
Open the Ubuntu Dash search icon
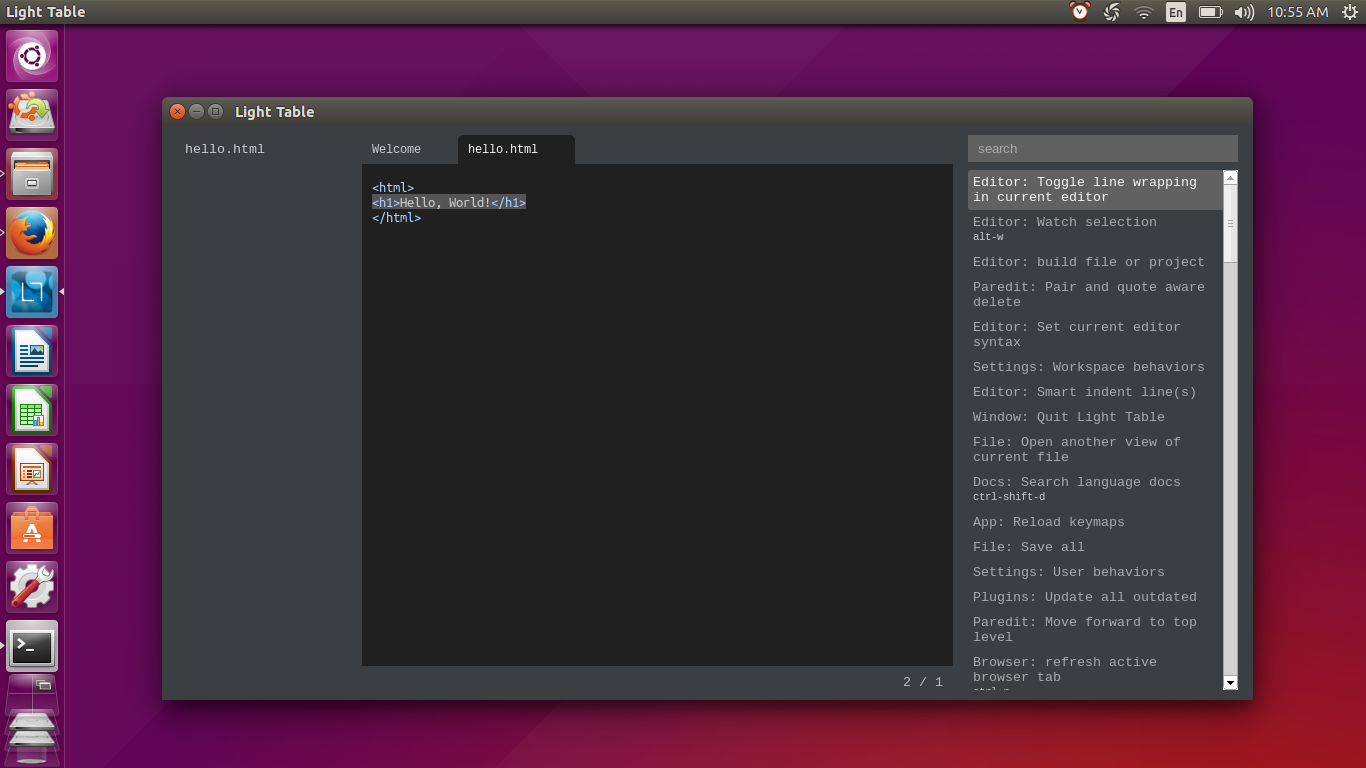click(32, 56)
